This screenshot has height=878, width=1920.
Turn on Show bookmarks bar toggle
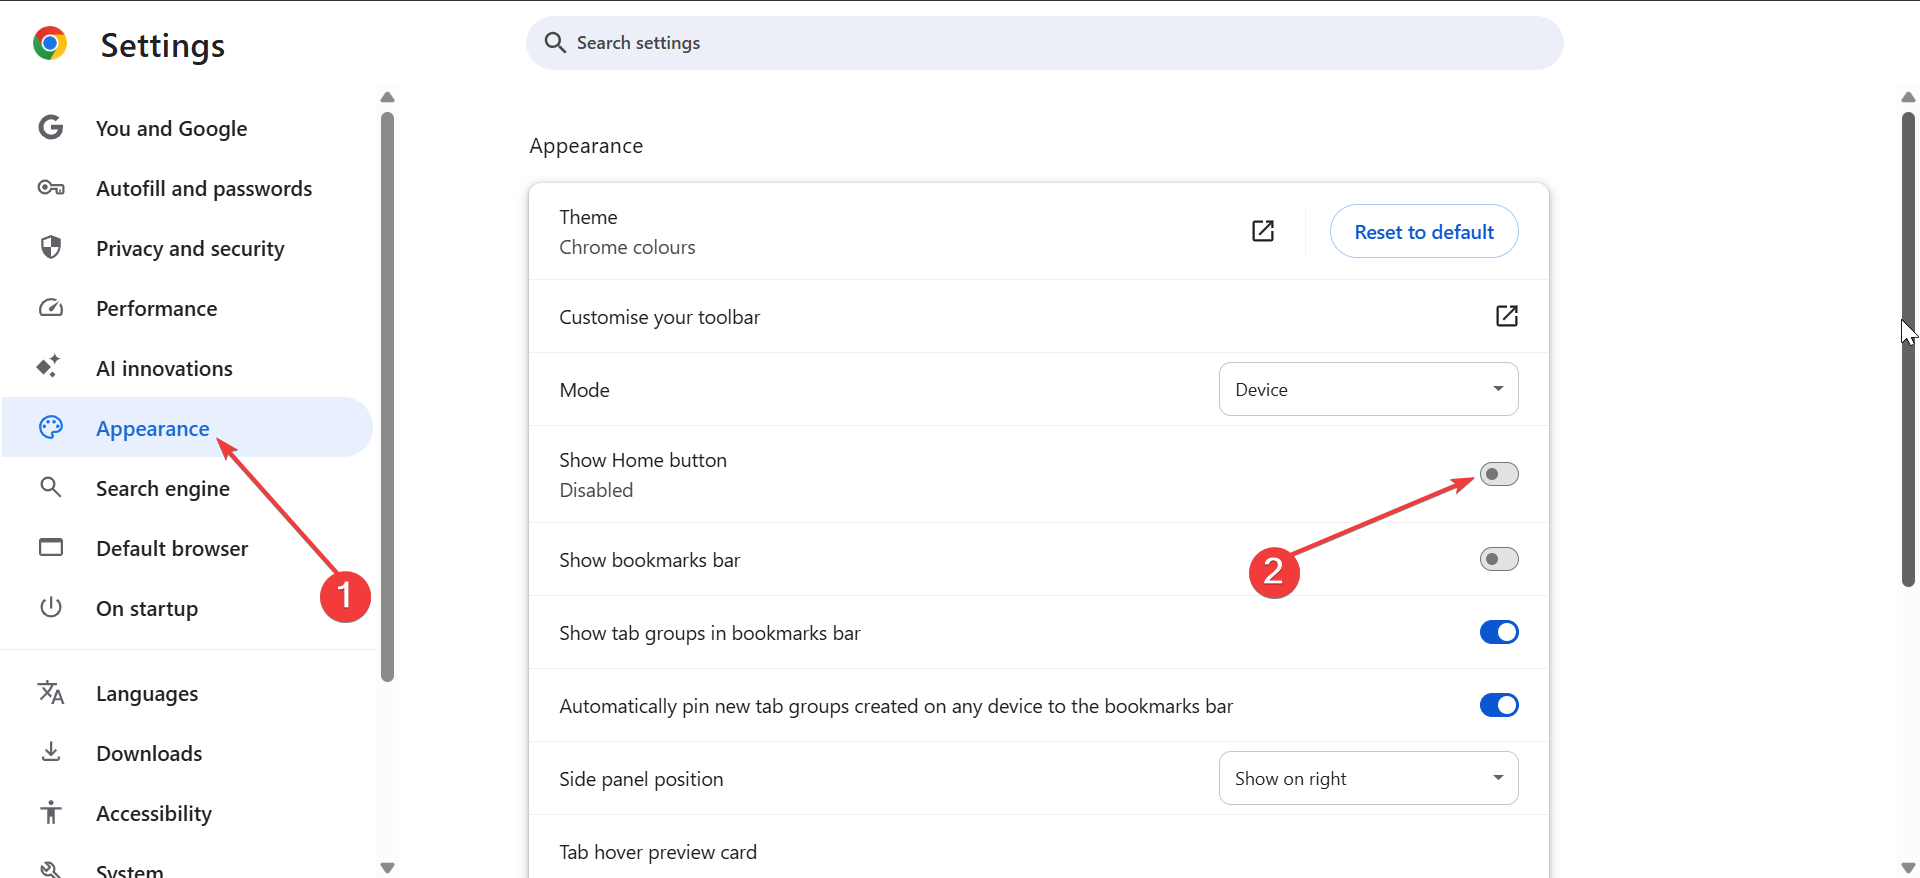[1498, 559]
